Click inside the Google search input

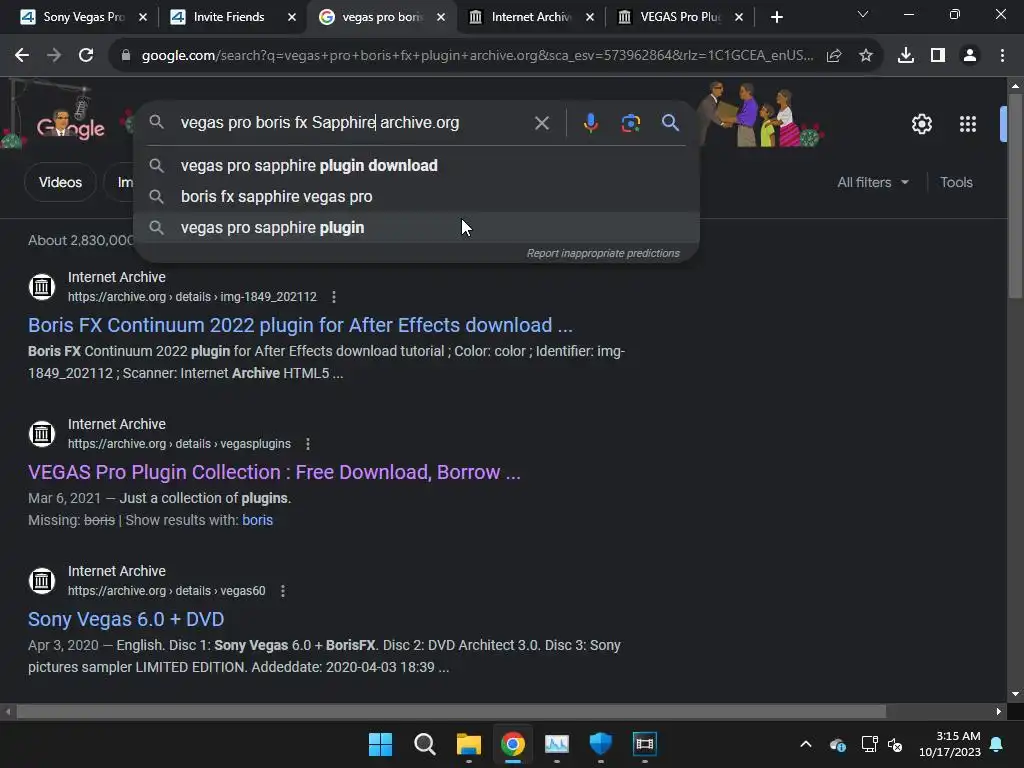coord(353,123)
